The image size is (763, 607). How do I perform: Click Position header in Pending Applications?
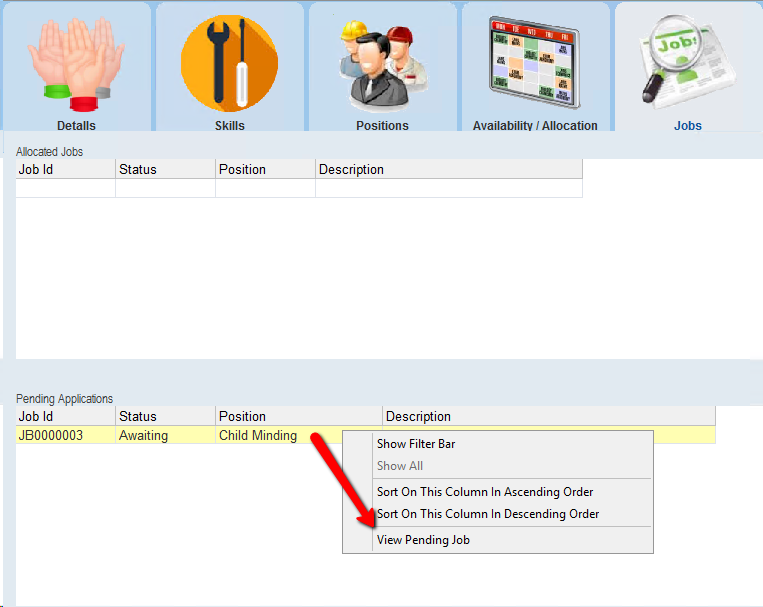(298, 416)
